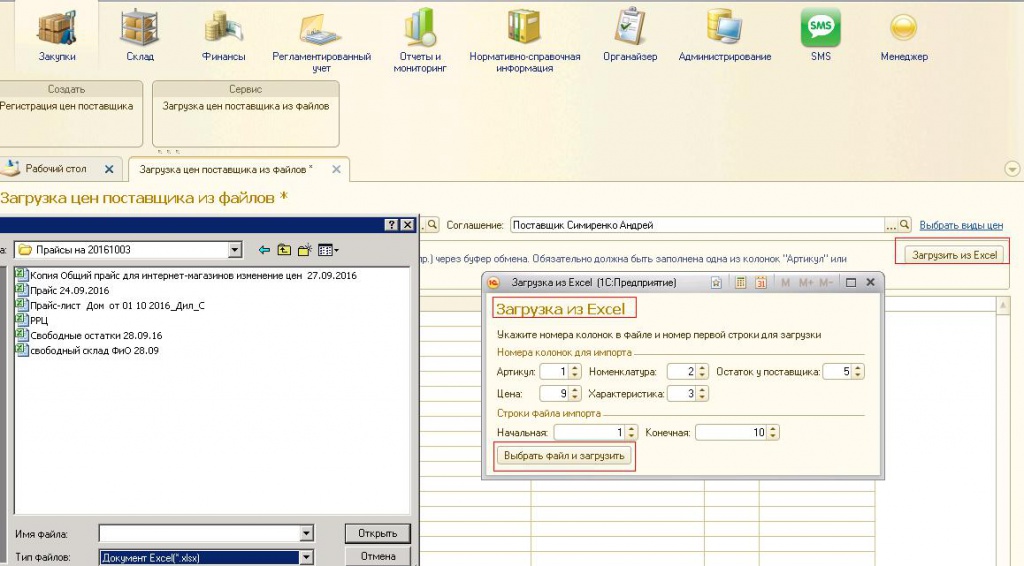
Task: Open the calendar icon in dialog title bar
Action: click(x=761, y=283)
